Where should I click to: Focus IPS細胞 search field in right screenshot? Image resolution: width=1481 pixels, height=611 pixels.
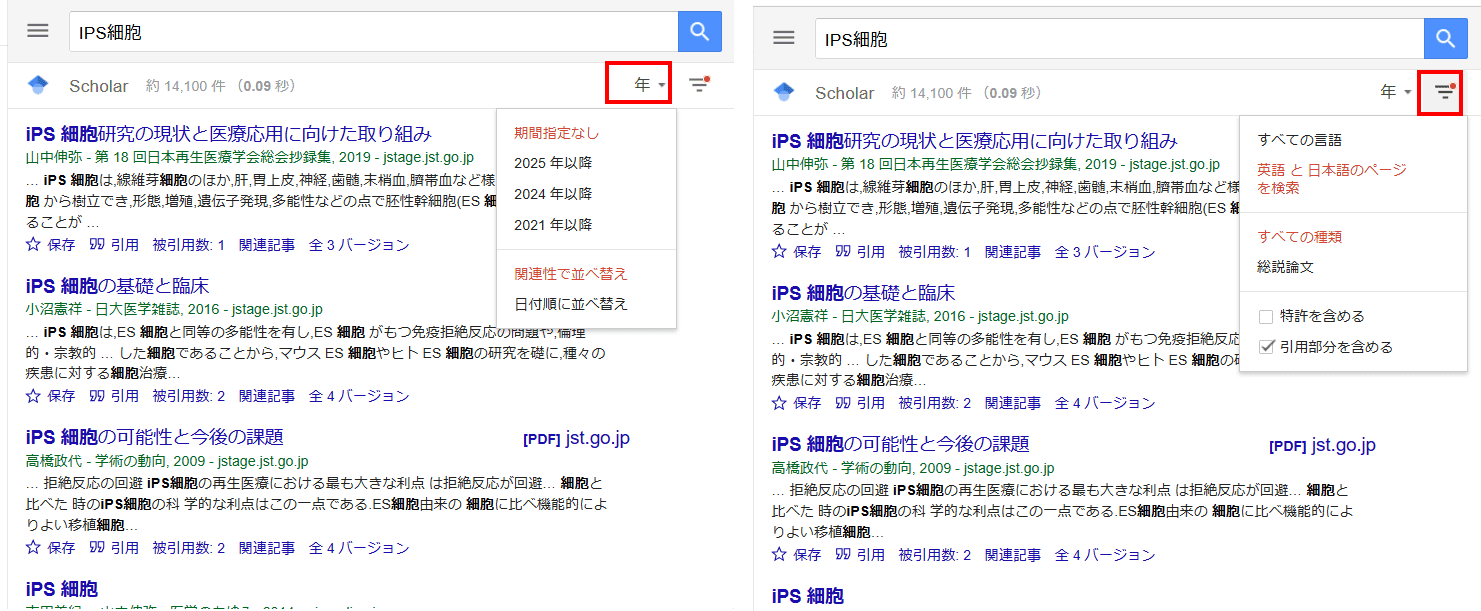(x=1120, y=39)
